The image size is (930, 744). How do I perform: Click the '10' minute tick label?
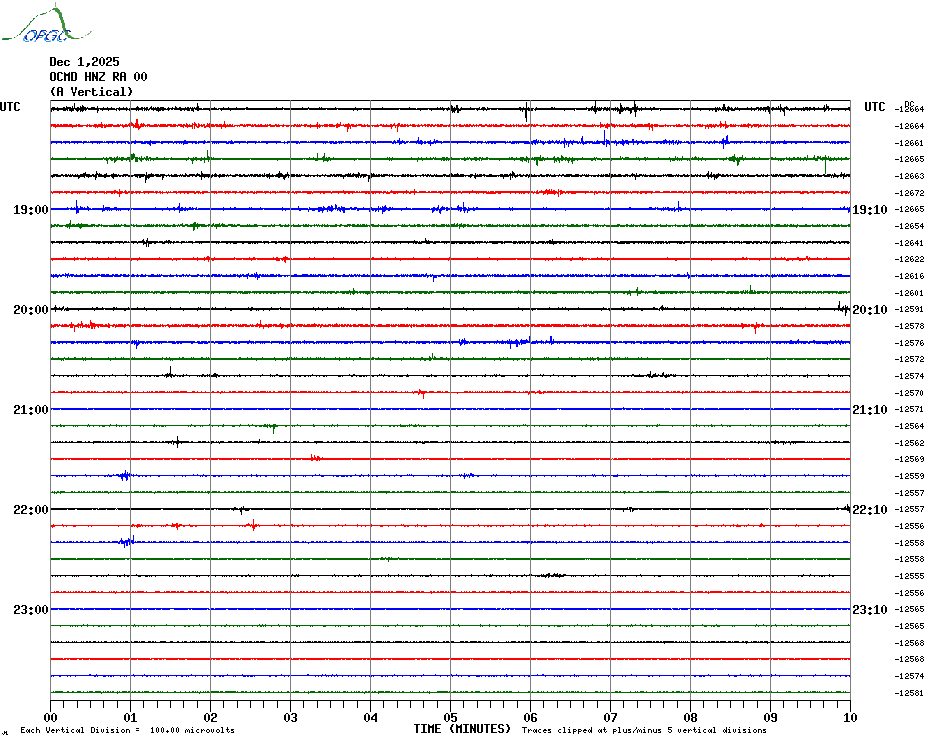tap(851, 717)
